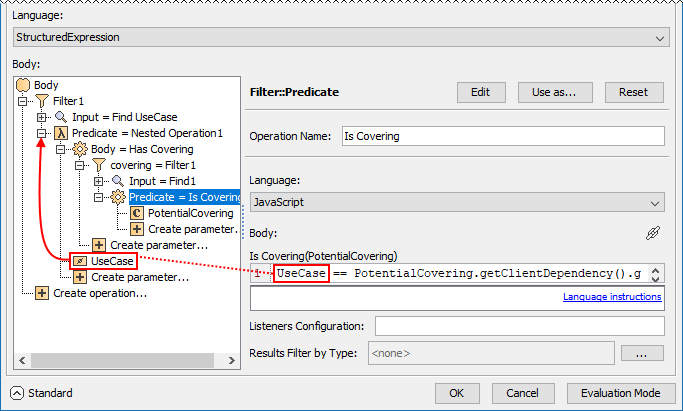
Task: Click the Listeners Configuration field
Action: click(x=520, y=326)
